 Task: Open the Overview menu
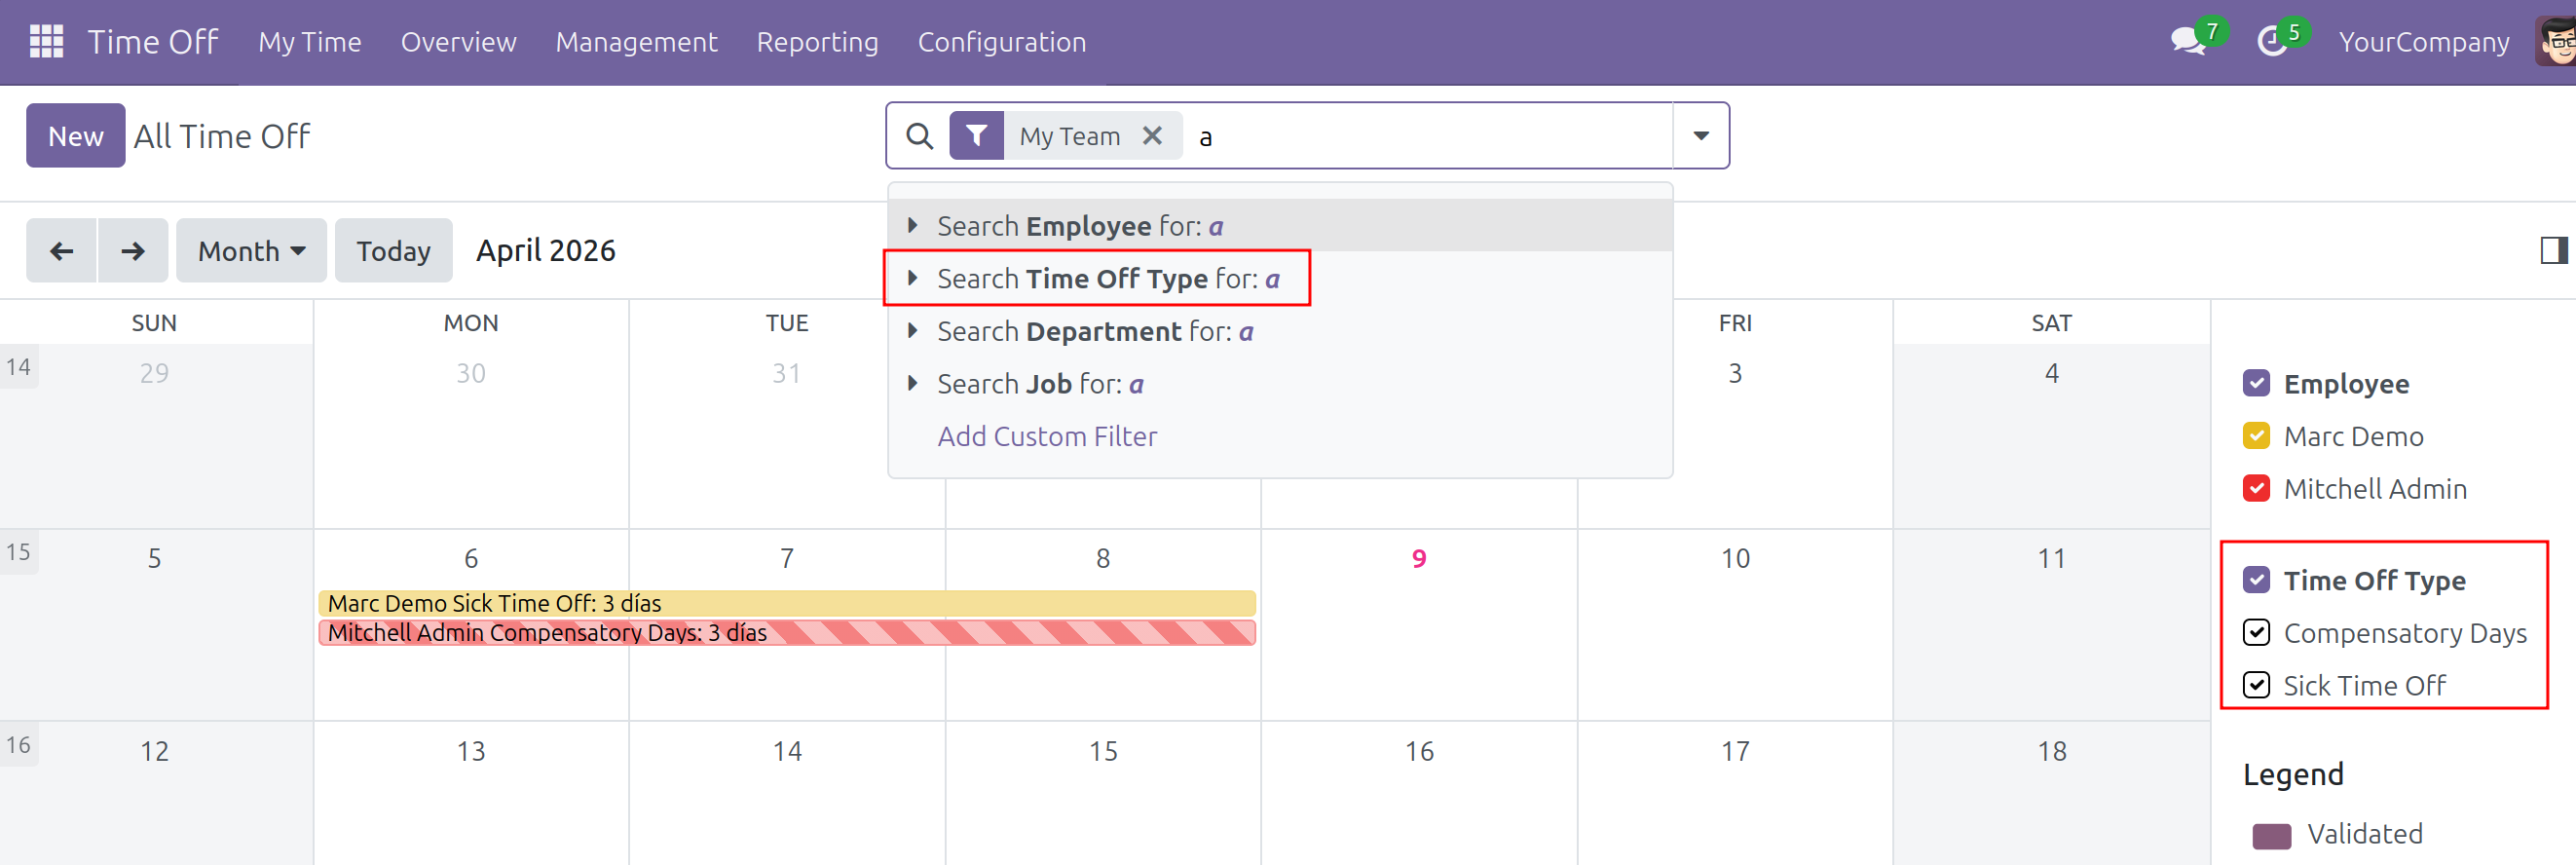pos(458,42)
